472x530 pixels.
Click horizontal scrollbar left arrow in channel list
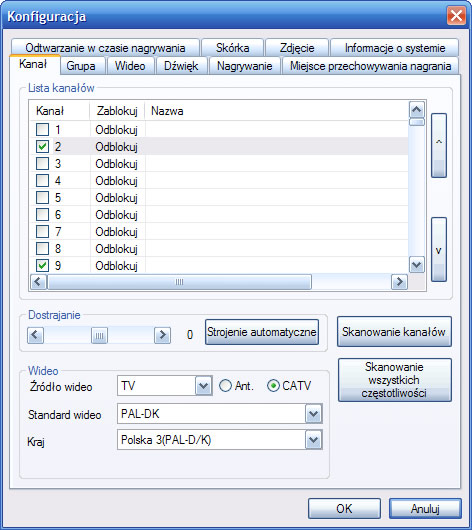pyautogui.click(x=38, y=282)
